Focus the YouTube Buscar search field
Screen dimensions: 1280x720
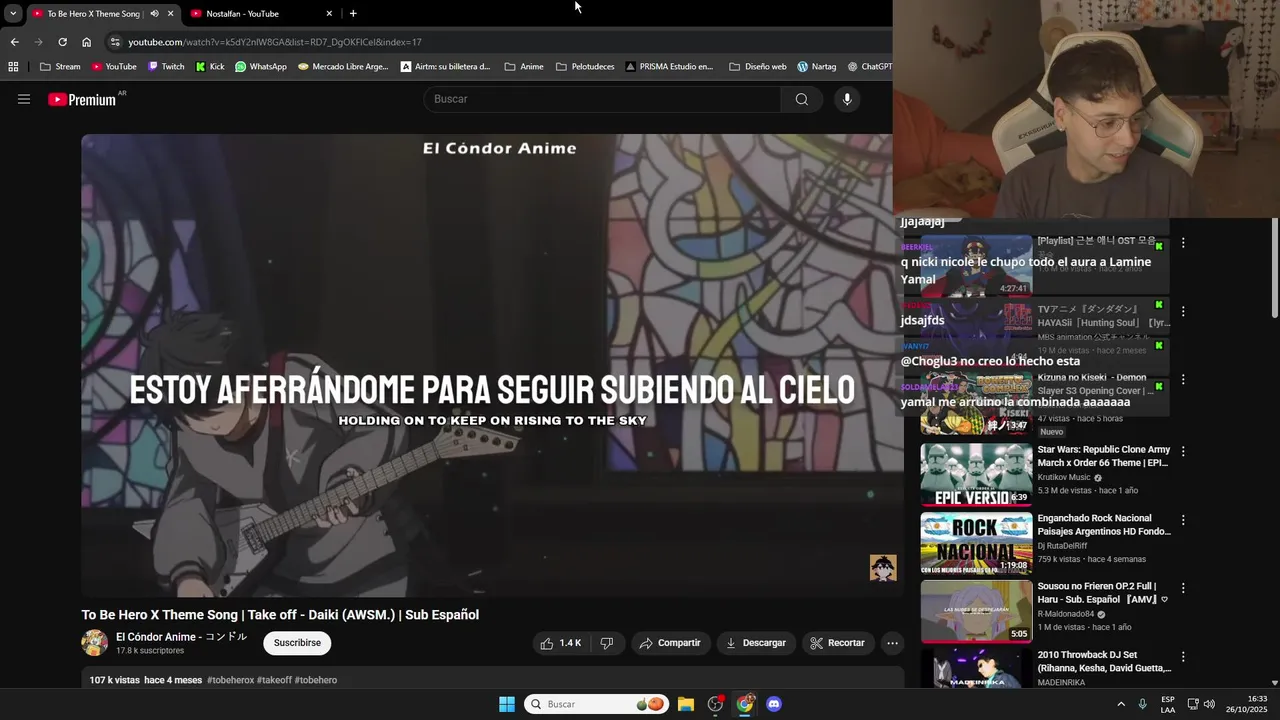[602, 99]
